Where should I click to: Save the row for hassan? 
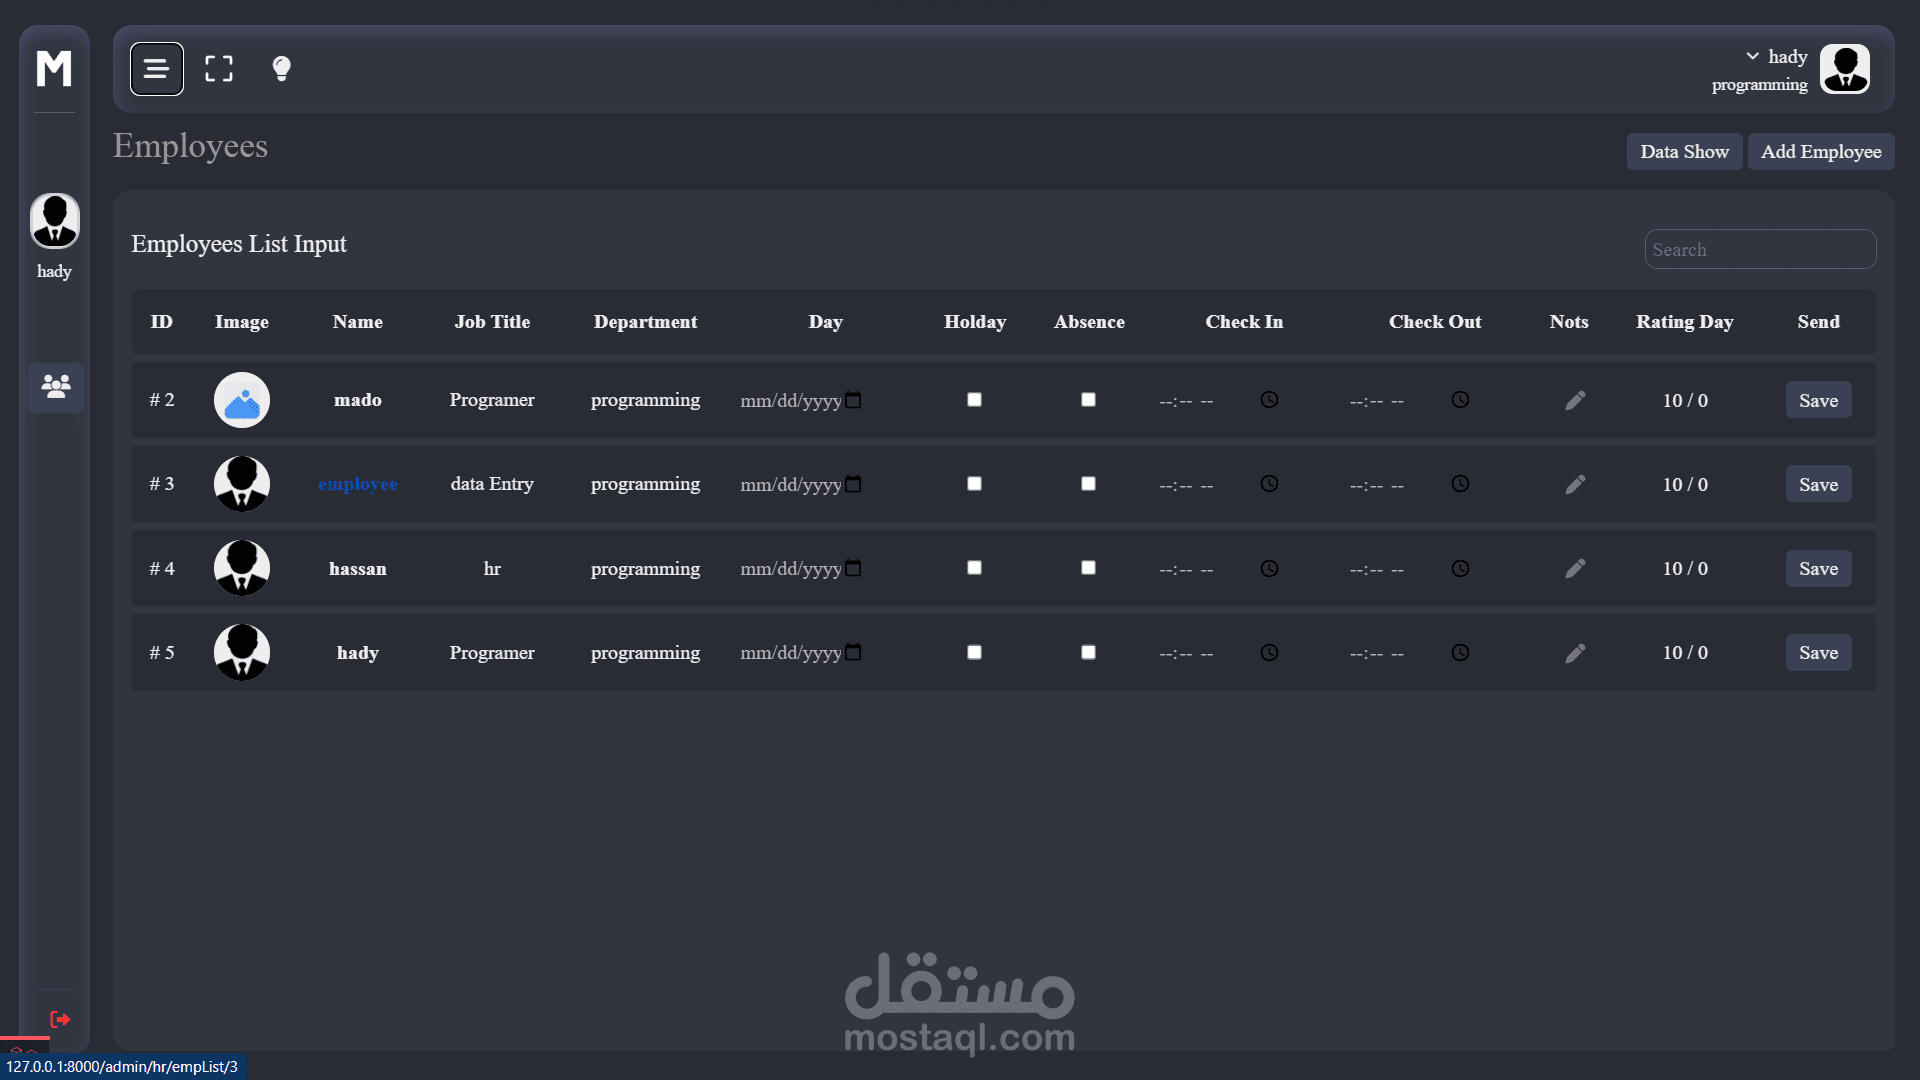pos(1818,568)
